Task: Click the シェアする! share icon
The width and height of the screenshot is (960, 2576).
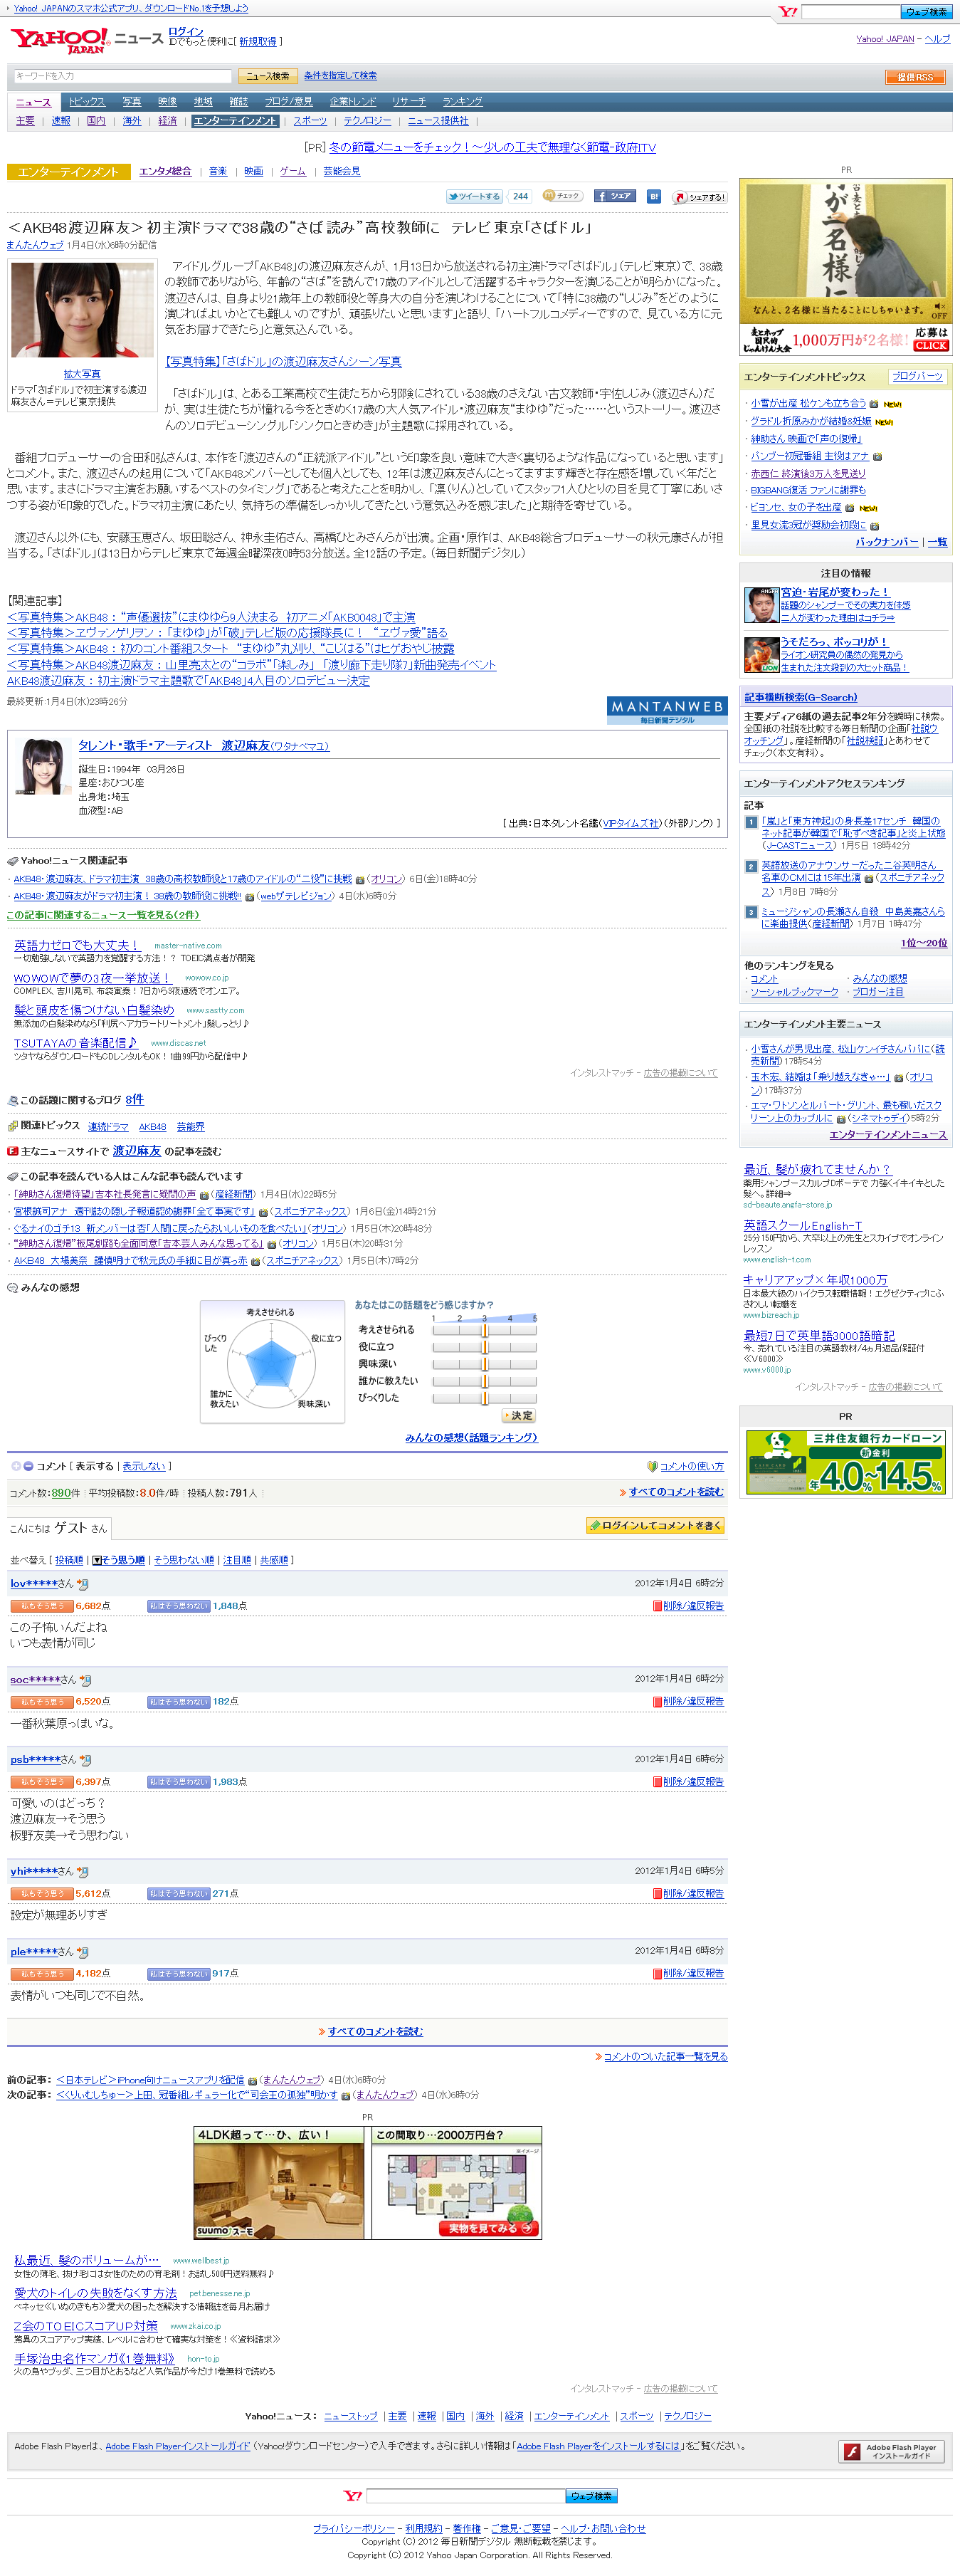Action: point(699,196)
